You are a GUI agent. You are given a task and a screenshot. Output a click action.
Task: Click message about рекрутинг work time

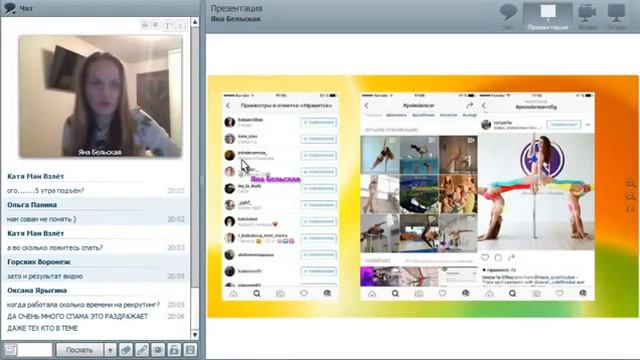point(83,304)
